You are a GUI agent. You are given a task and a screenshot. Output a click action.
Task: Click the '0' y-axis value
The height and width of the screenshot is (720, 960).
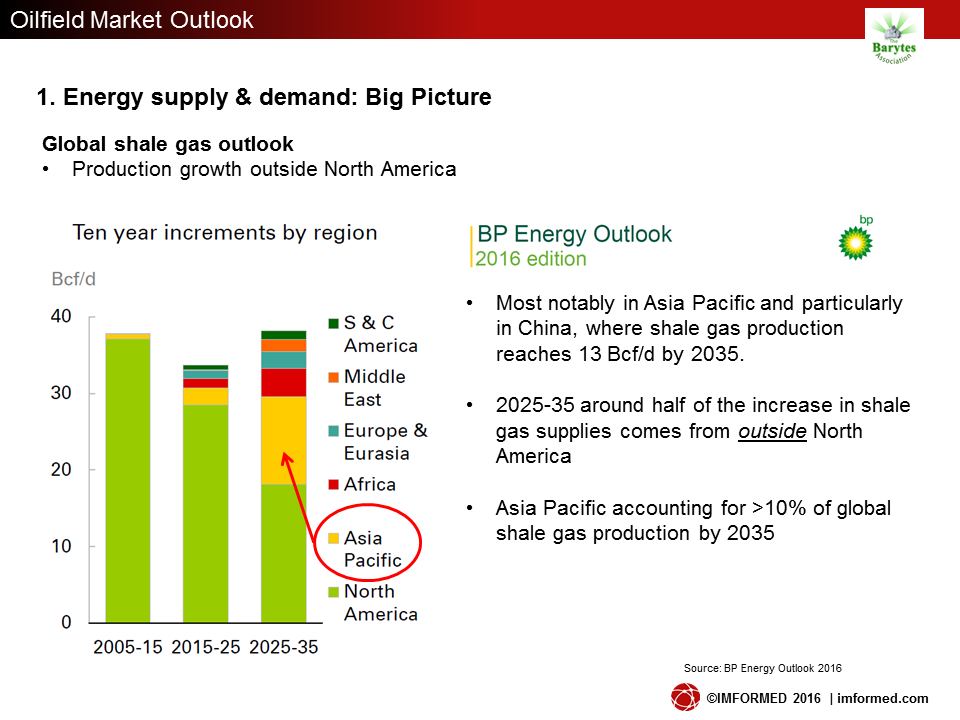66,623
